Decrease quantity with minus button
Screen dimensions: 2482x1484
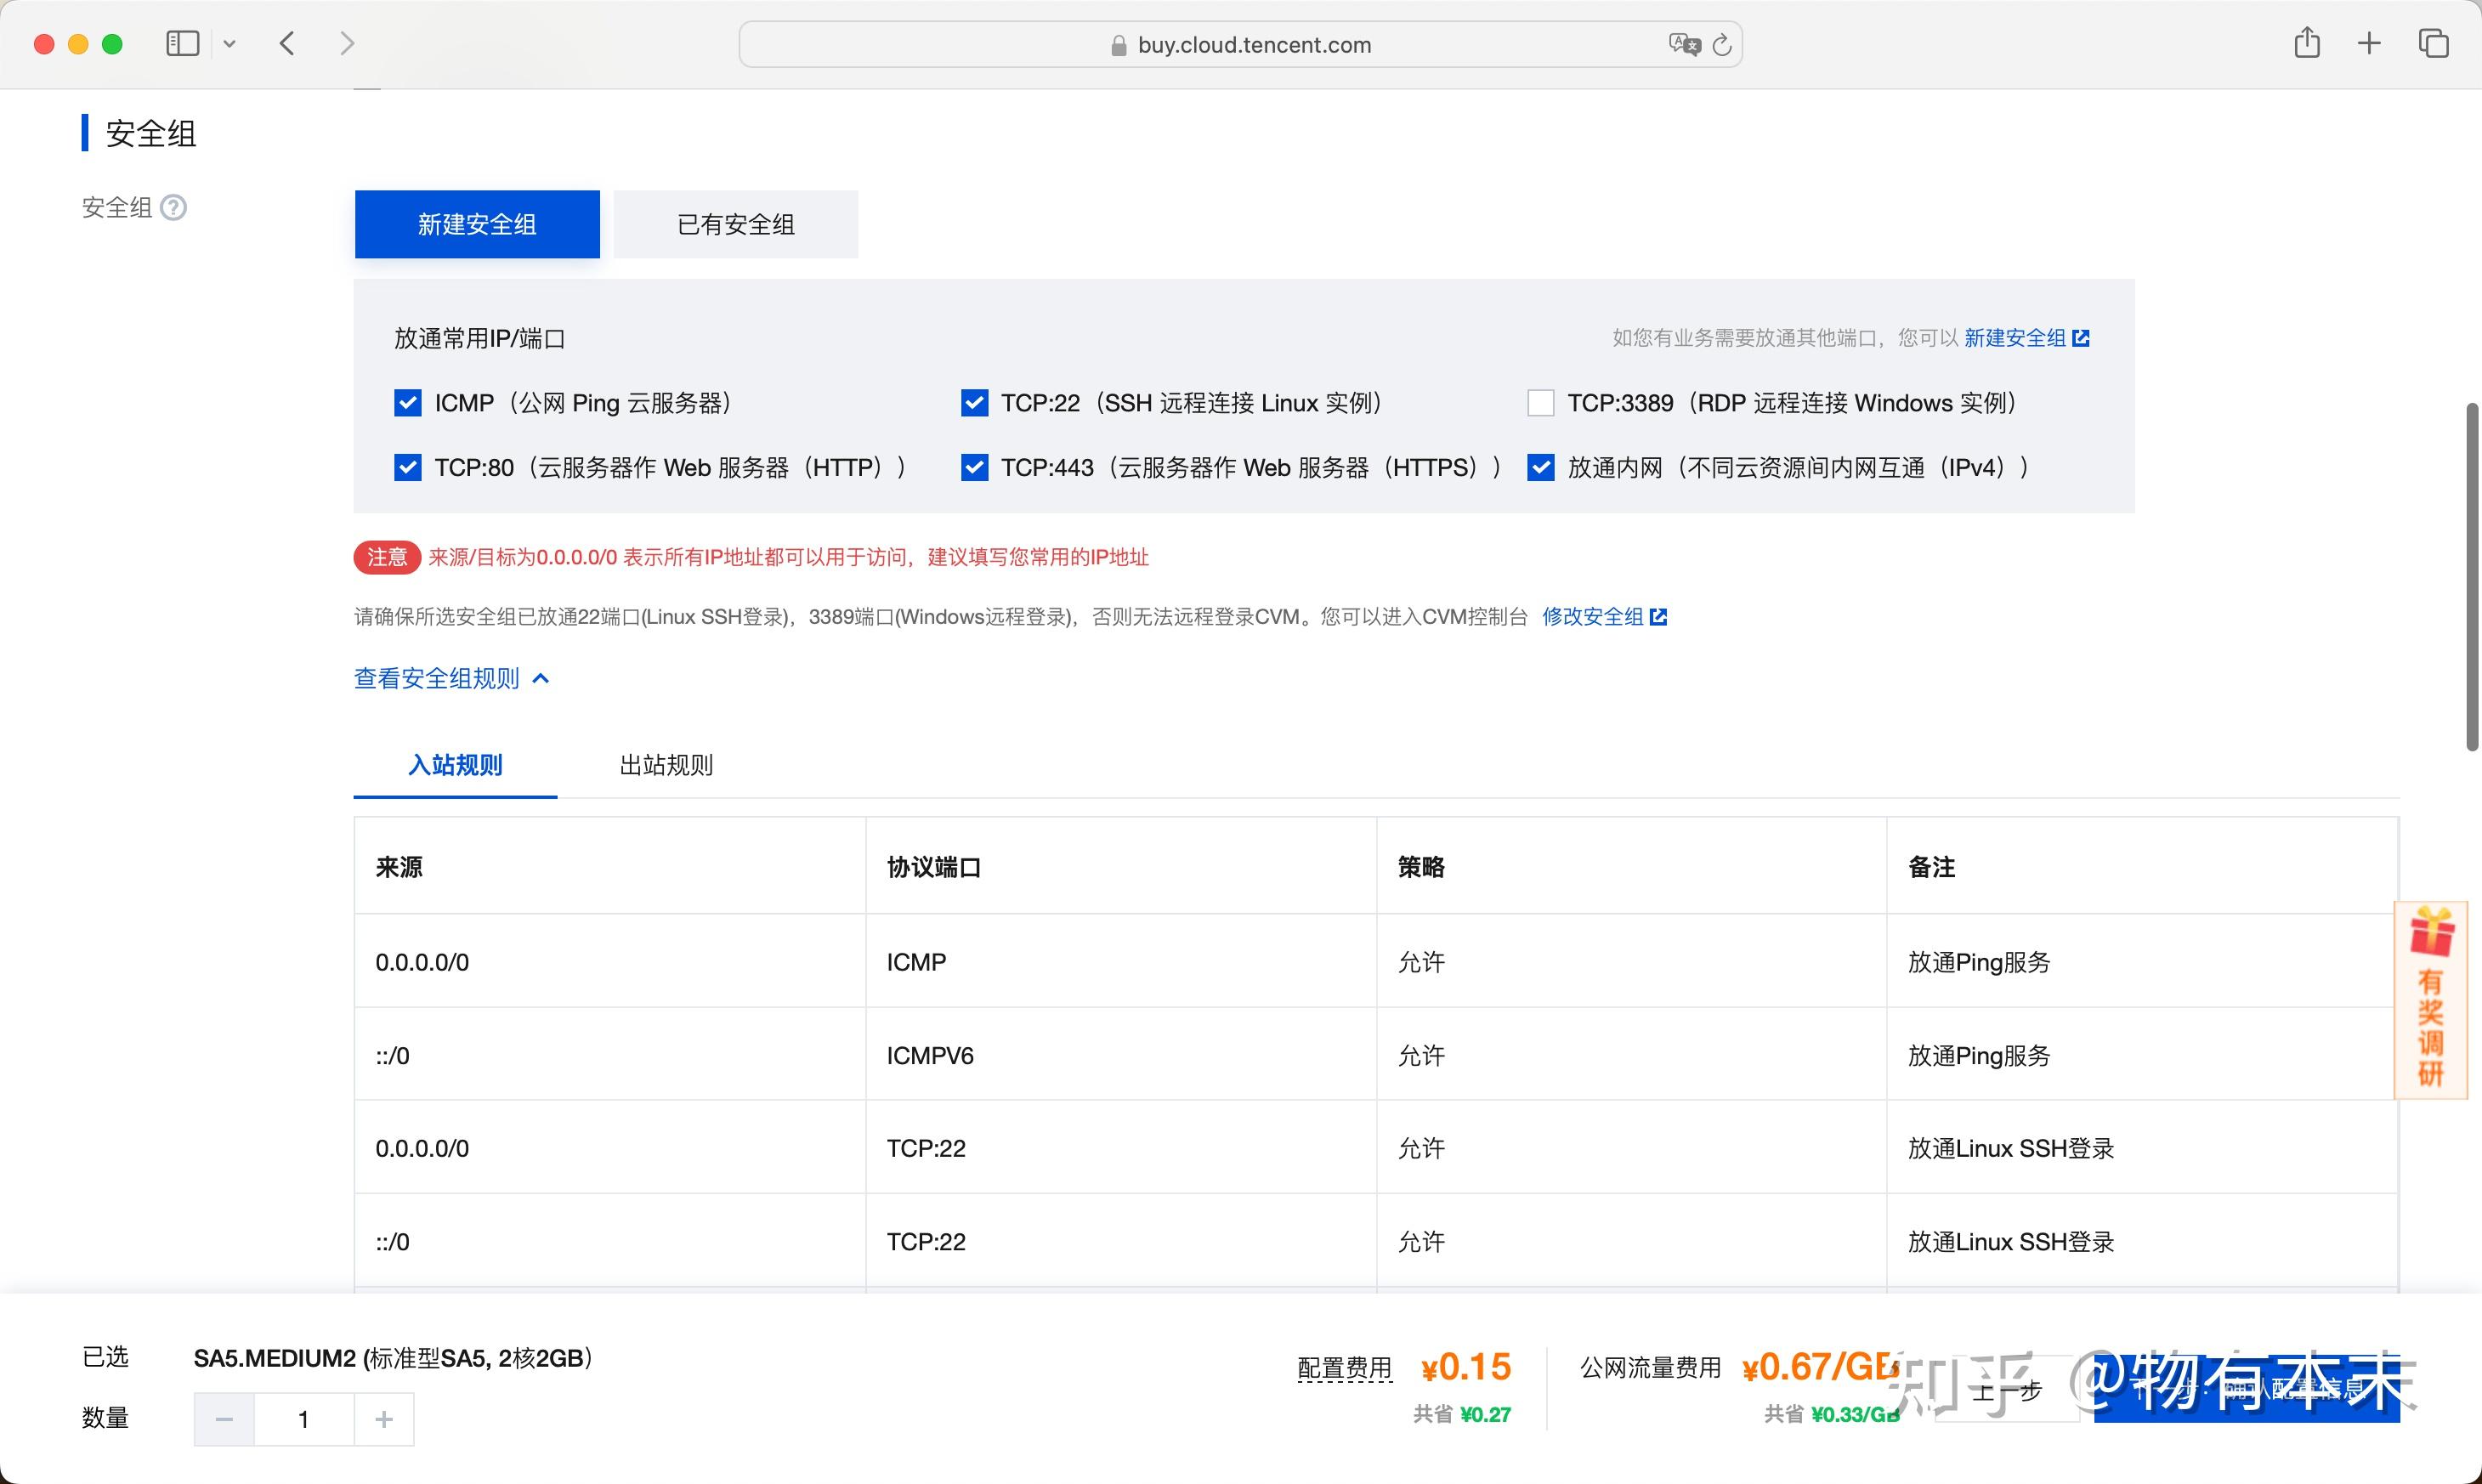[224, 1419]
